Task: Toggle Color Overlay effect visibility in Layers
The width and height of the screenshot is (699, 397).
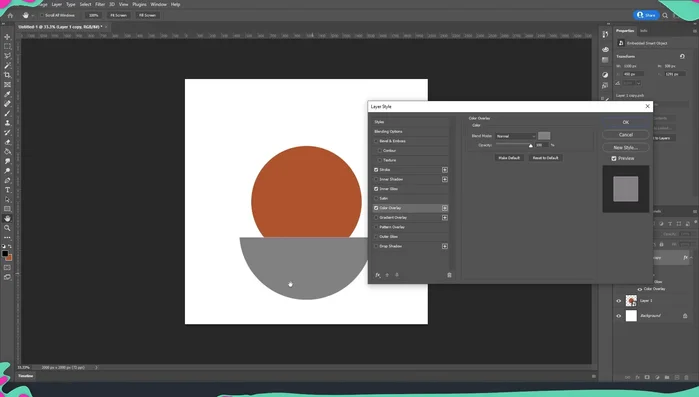Action: 640,289
